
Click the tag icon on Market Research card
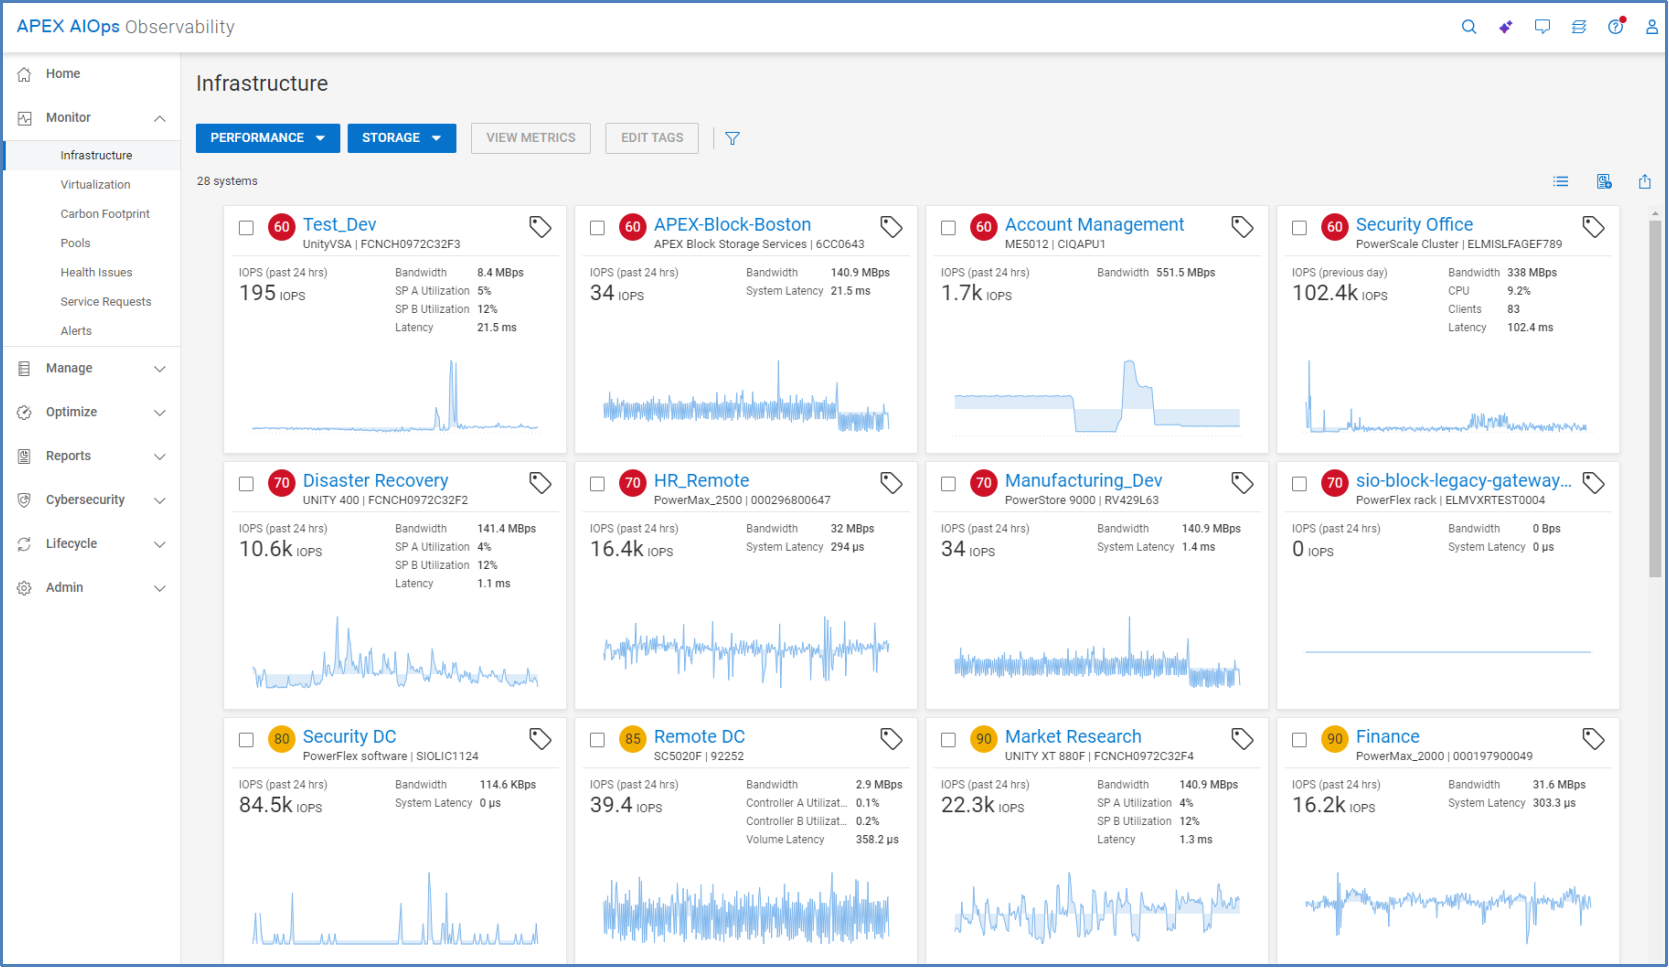click(x=1242, y=739)
